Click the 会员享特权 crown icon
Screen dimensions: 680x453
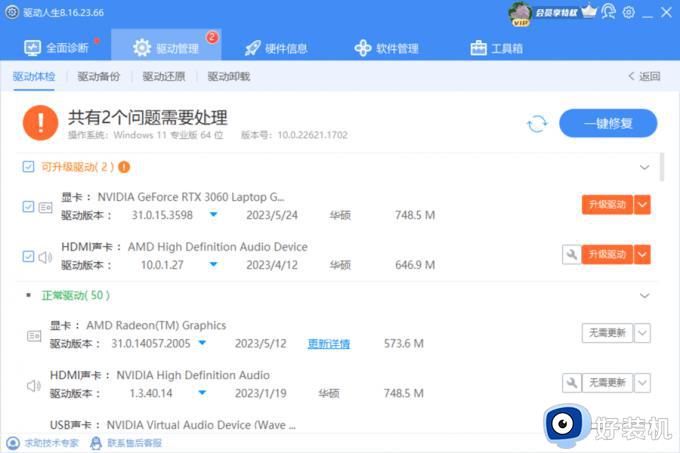[x=589, y=12]
